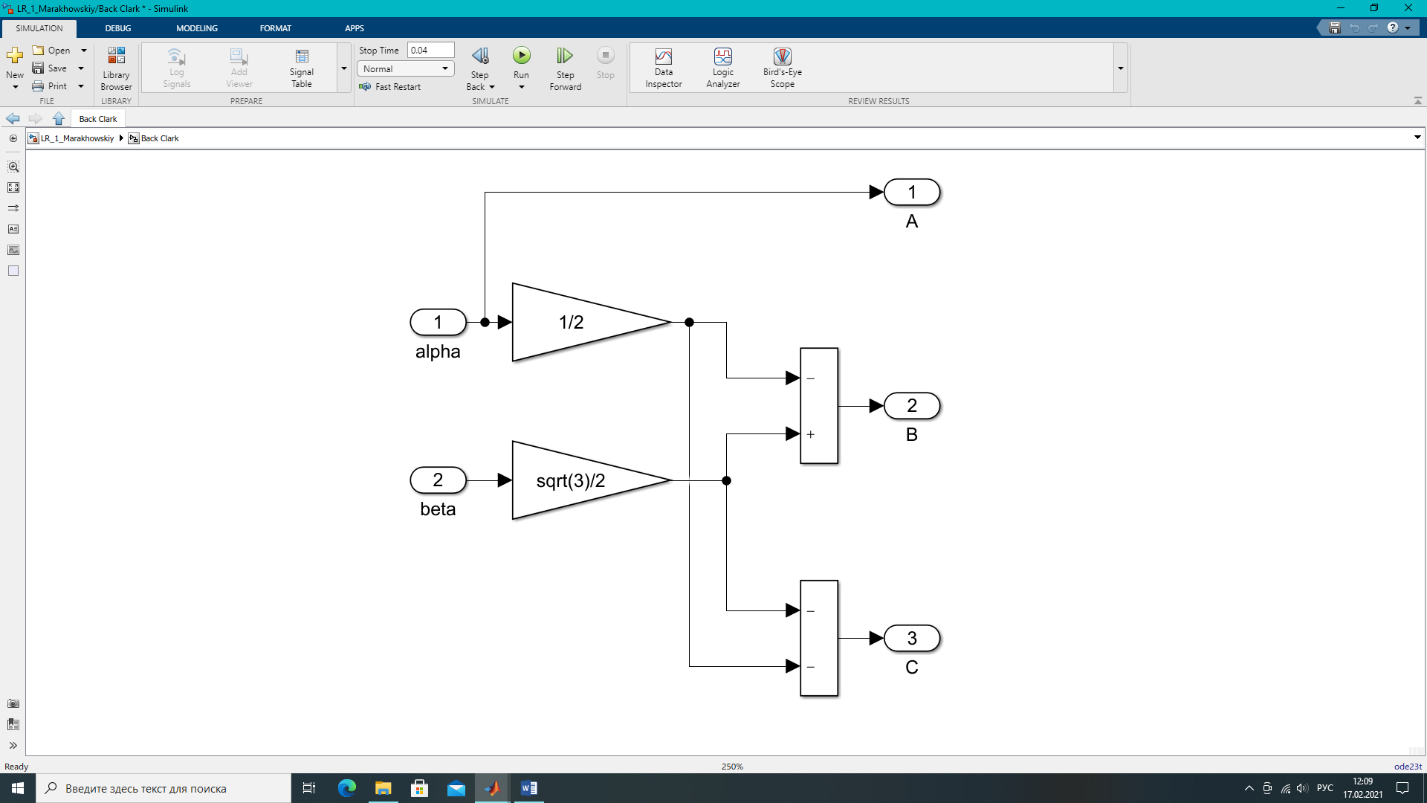Toggle the model browser circle icon
Image resolution: width=1427 pixels, height=803 pixels.
[x=13, y=138]
